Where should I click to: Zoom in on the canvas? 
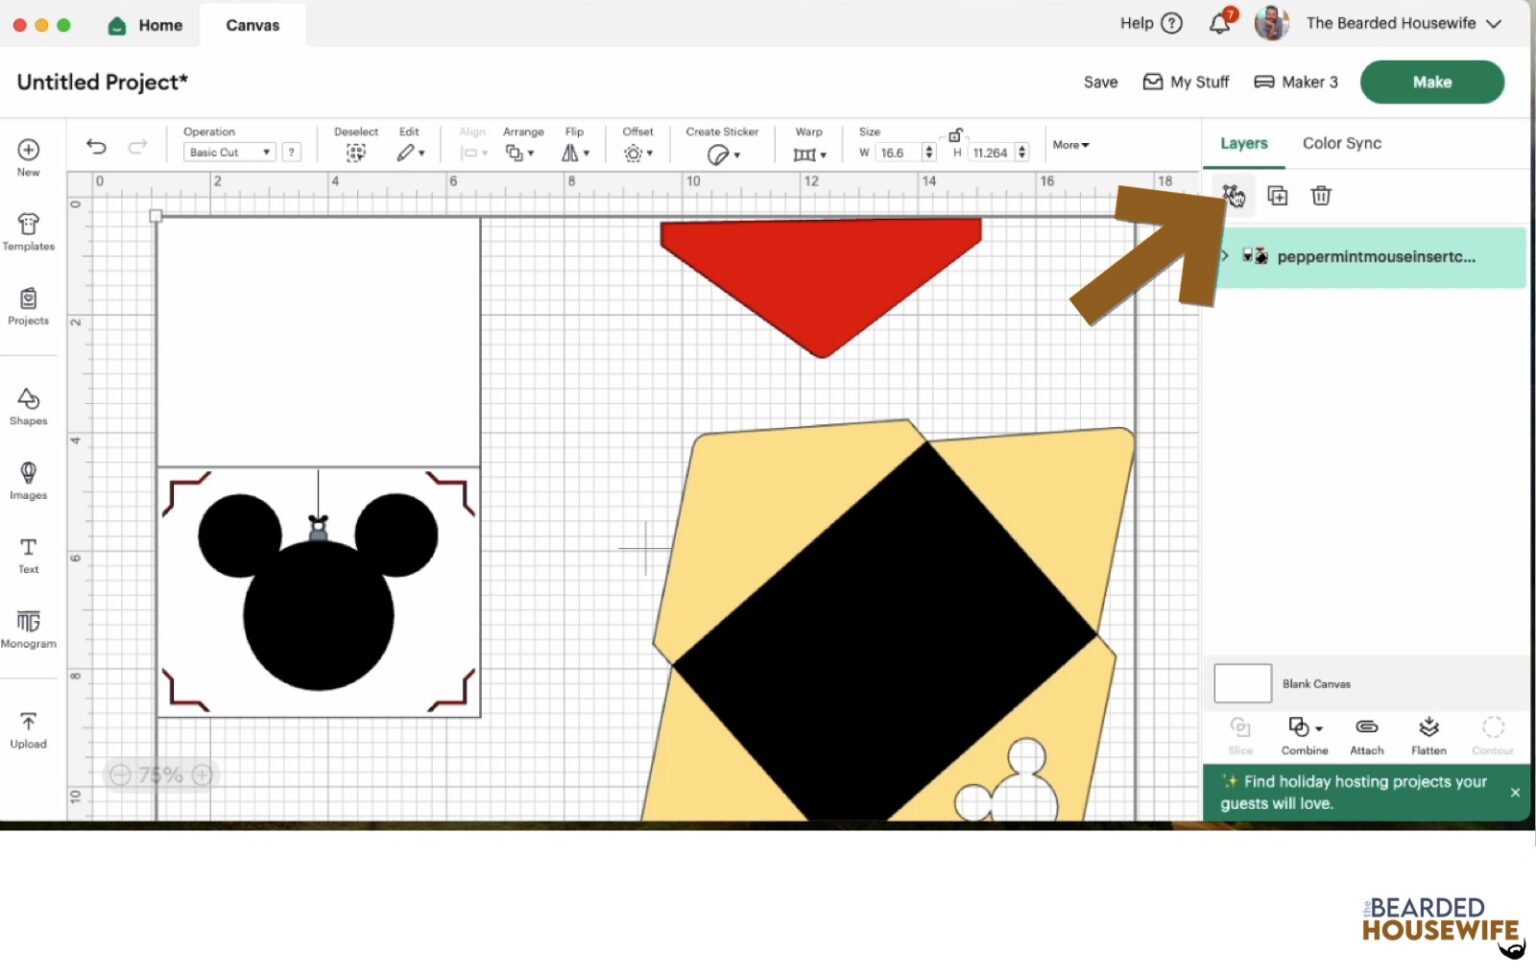[x=202, y=775]
